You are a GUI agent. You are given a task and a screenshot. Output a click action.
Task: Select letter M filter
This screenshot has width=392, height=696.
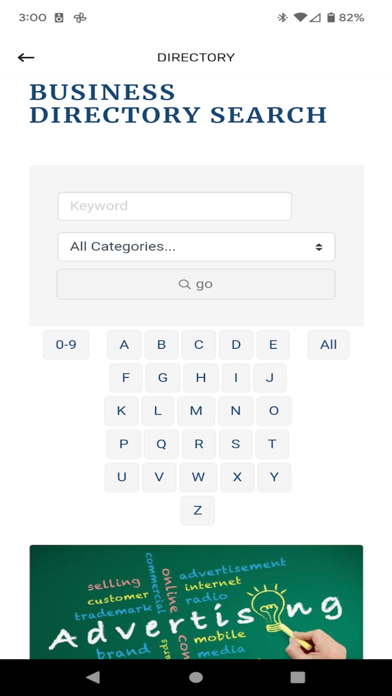pyautogui.click(x=196, y=411)
